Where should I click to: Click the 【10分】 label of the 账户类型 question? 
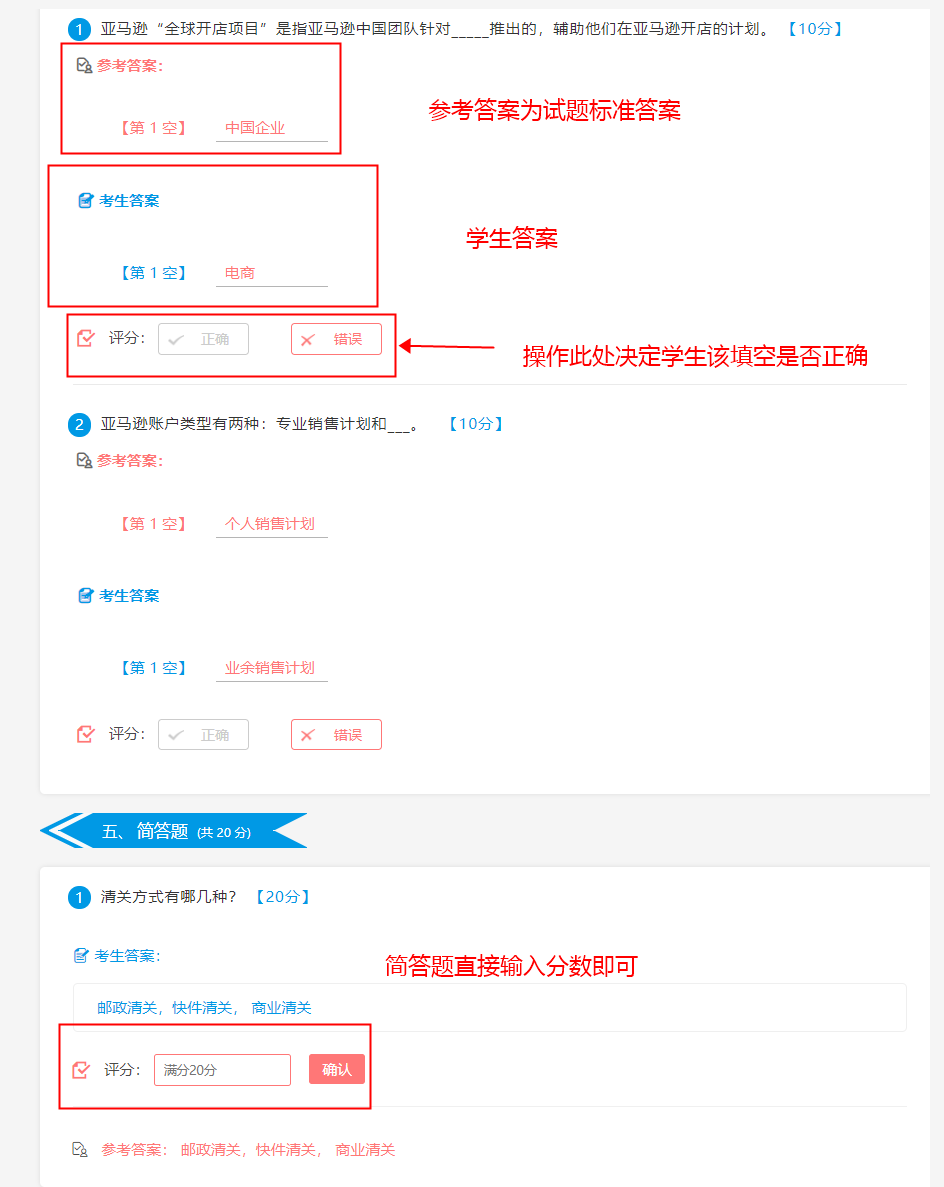tap(475, 424)
